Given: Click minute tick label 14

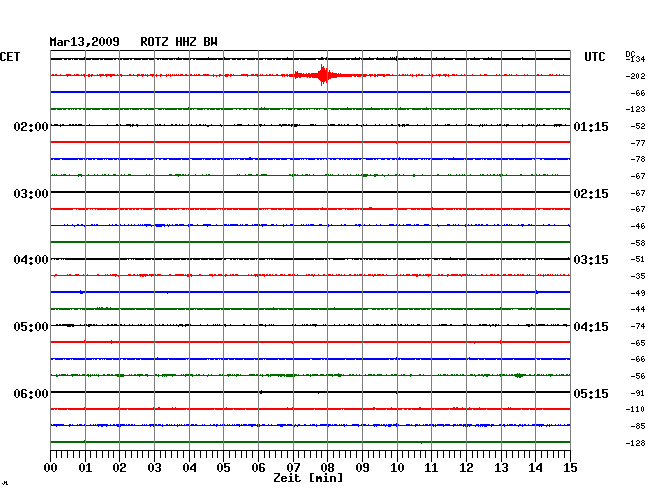Looking at the screenshot, I should [x=535, y=468].
